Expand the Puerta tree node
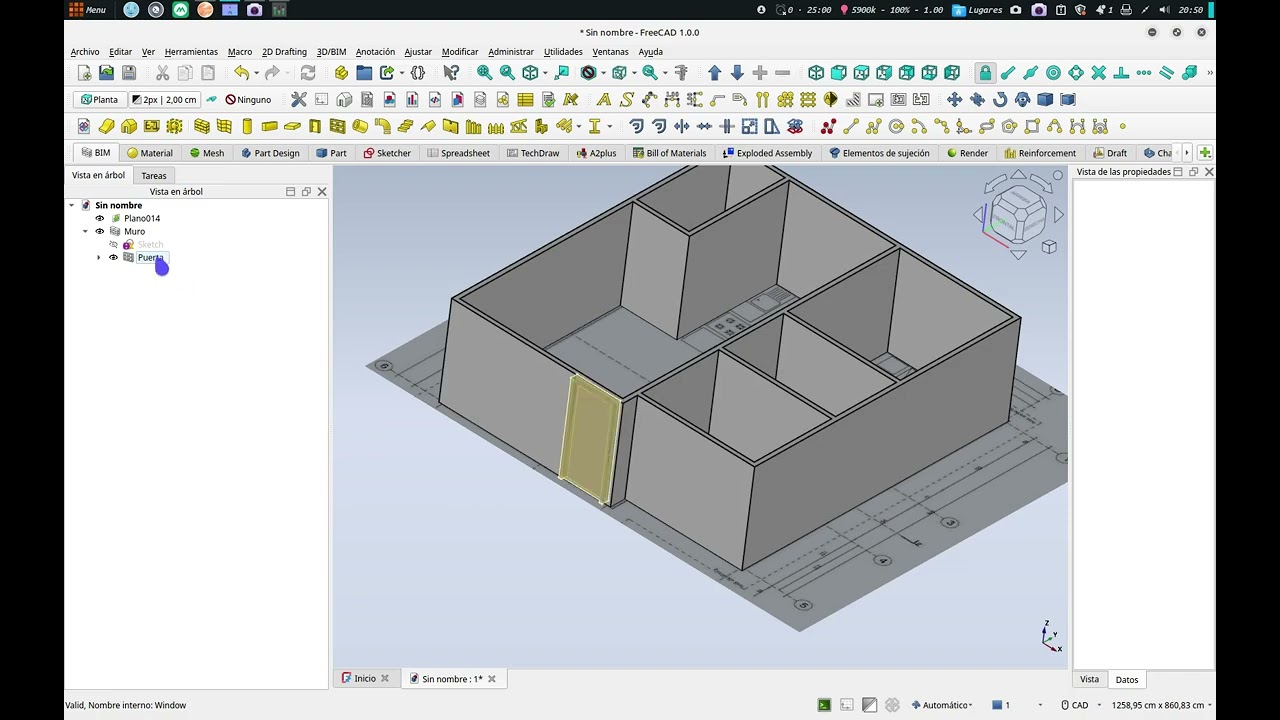Screen dimensions: 1280x720 [98, 257]
